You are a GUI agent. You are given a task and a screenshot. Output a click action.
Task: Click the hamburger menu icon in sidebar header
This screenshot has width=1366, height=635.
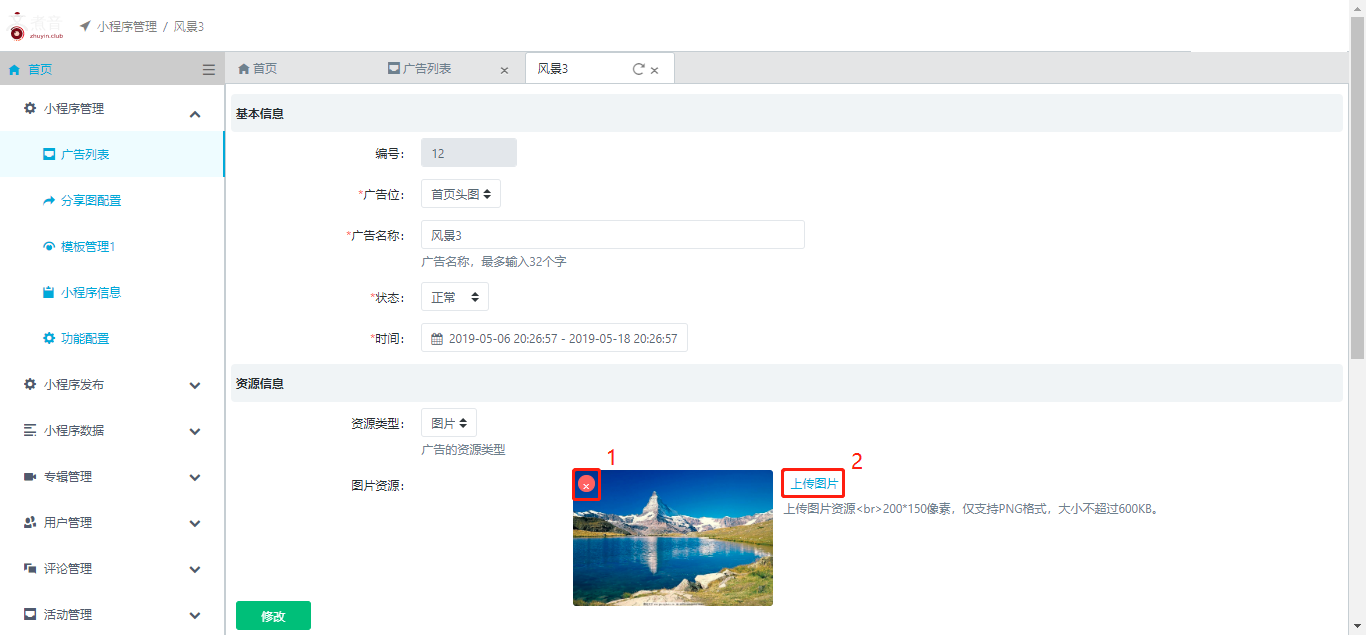[x=208, y=70]
